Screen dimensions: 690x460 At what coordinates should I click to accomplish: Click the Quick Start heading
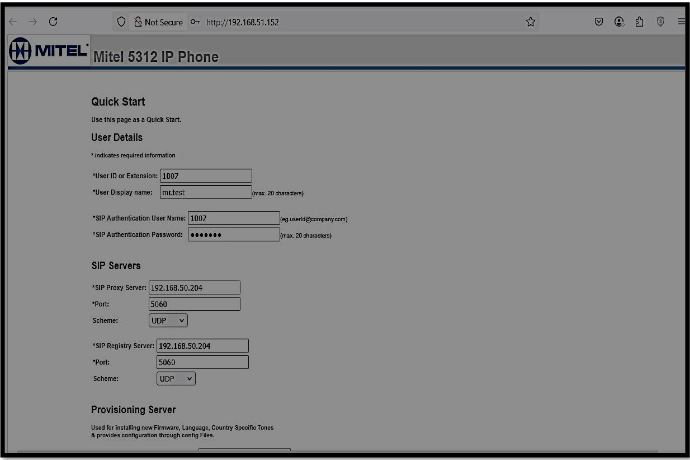coord(118,102)
